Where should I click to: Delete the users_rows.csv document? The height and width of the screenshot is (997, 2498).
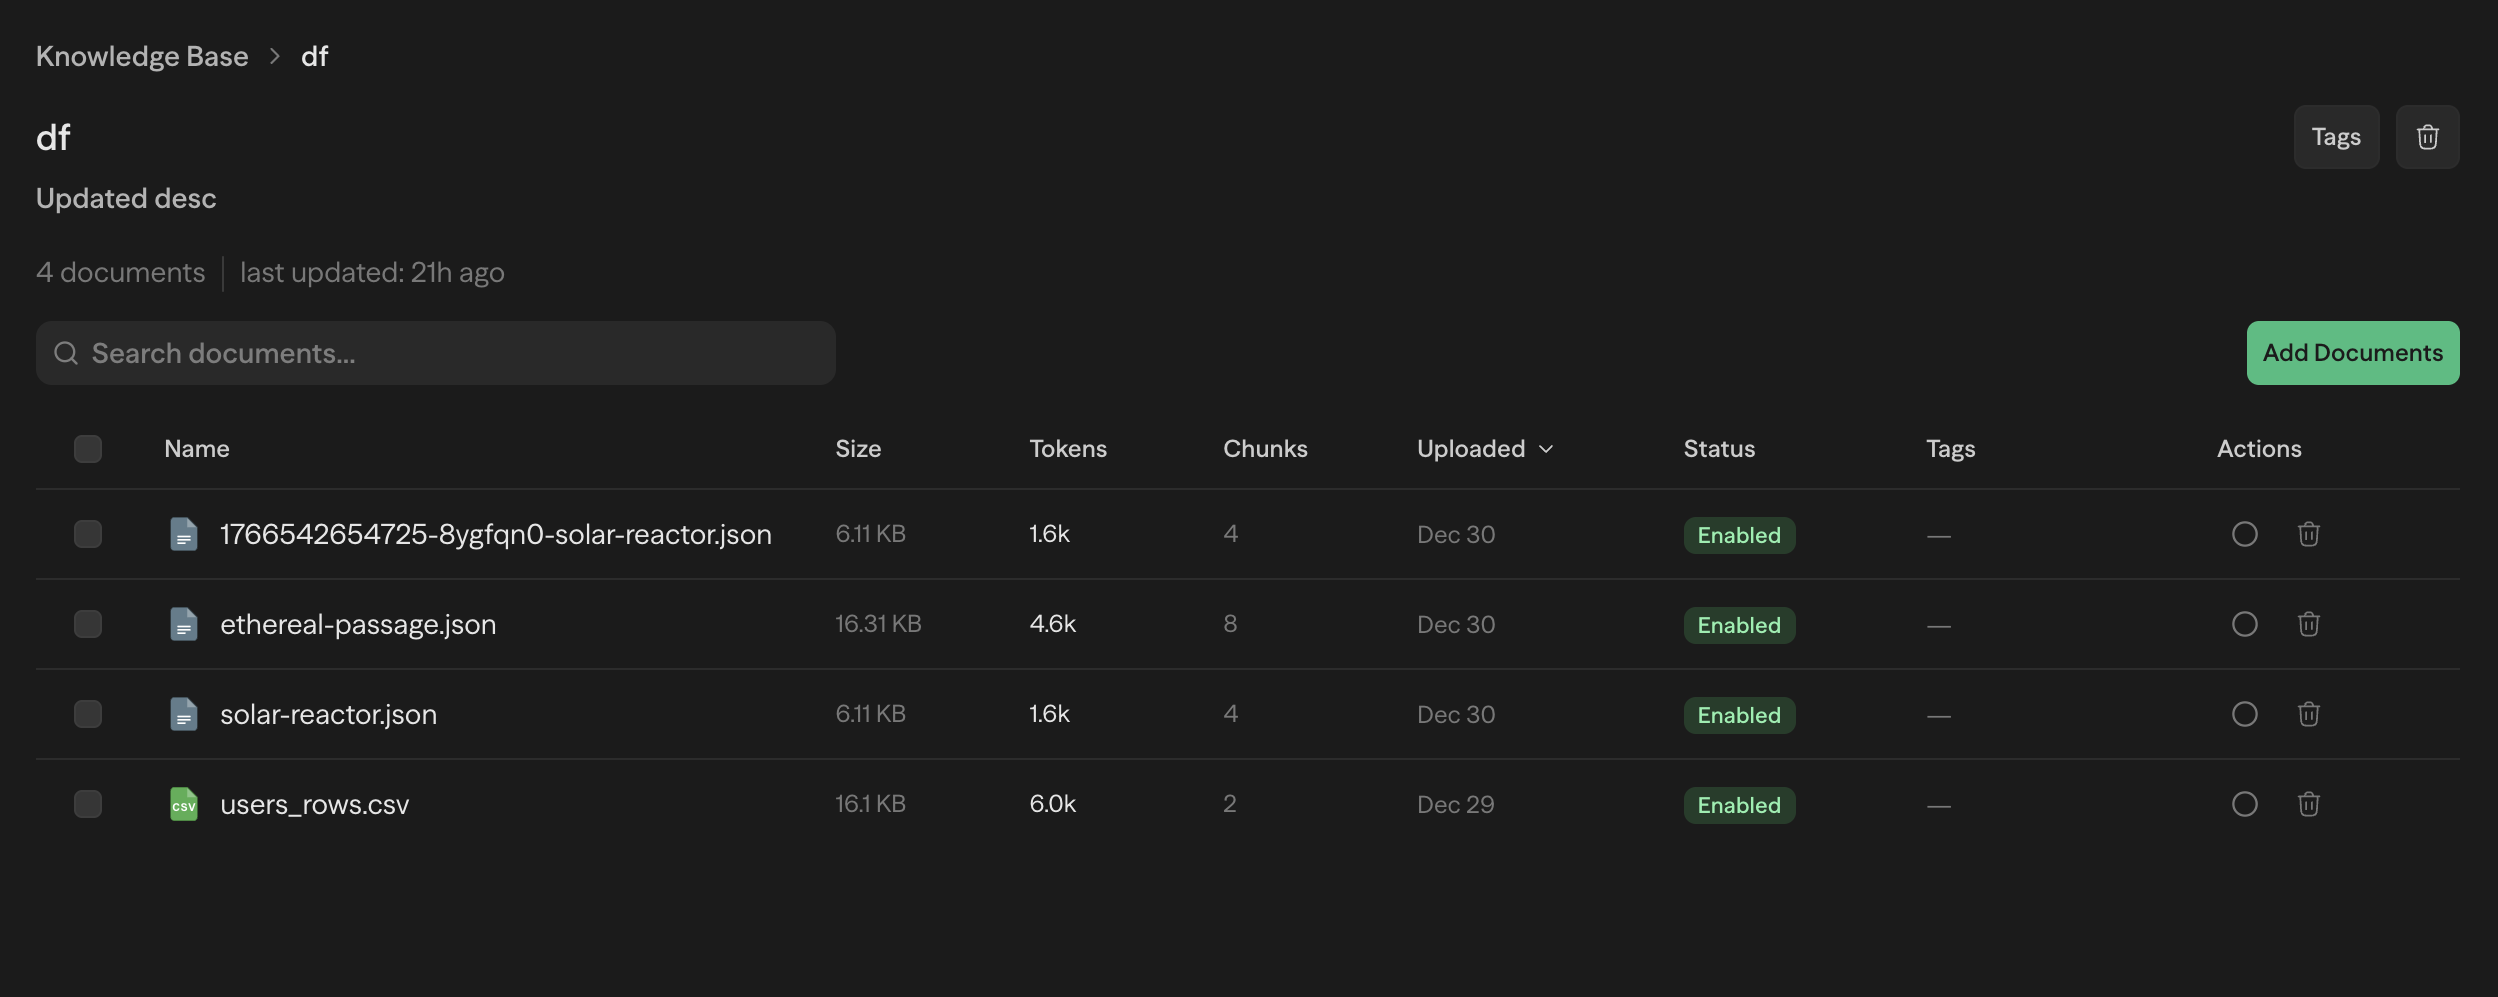click(x=2308, y=804)
